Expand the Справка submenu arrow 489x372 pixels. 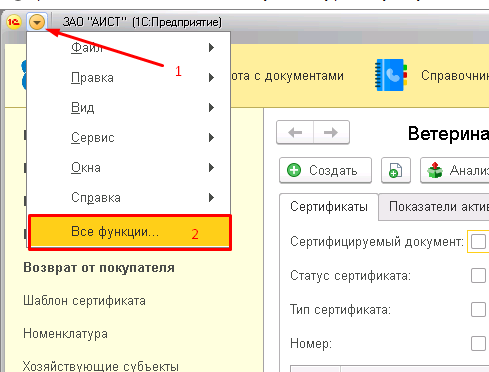click(211, 198)
